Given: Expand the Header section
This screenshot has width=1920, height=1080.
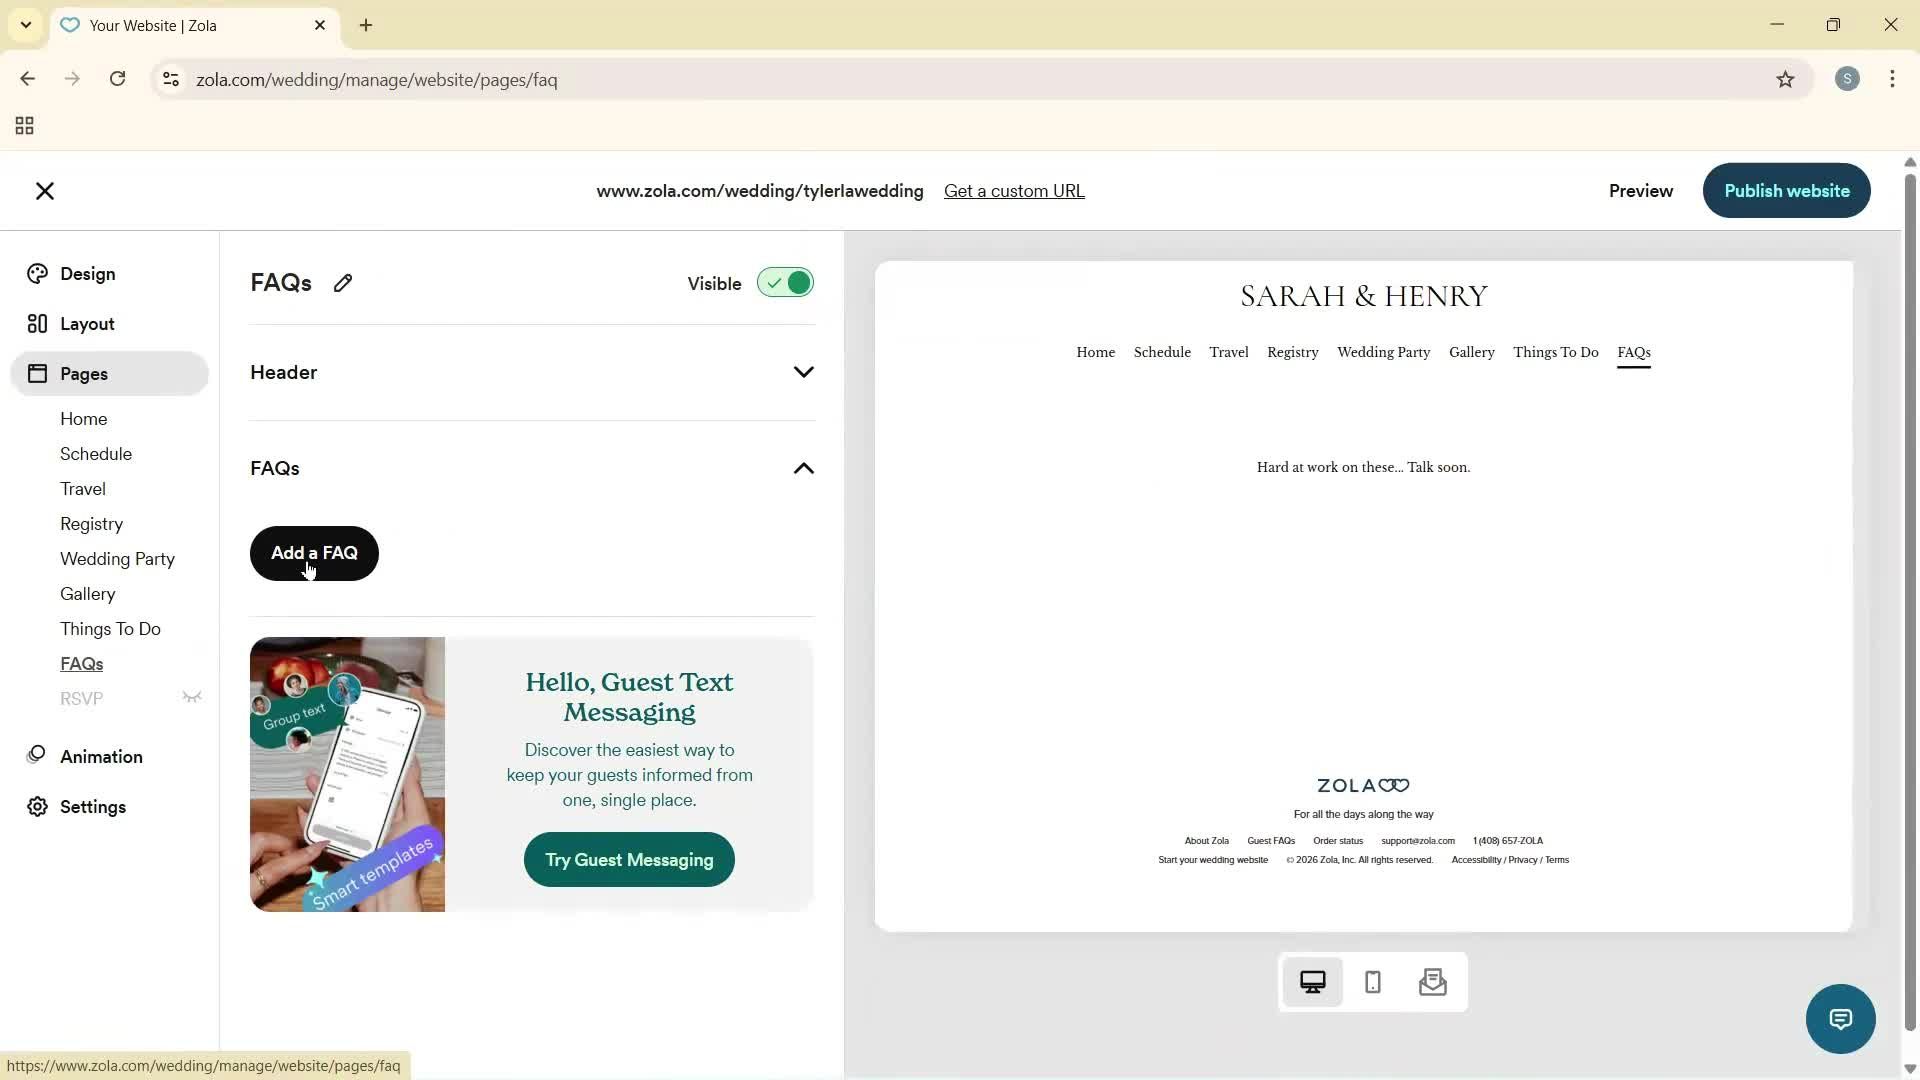Looking at the screenshot, I should 803,371.
